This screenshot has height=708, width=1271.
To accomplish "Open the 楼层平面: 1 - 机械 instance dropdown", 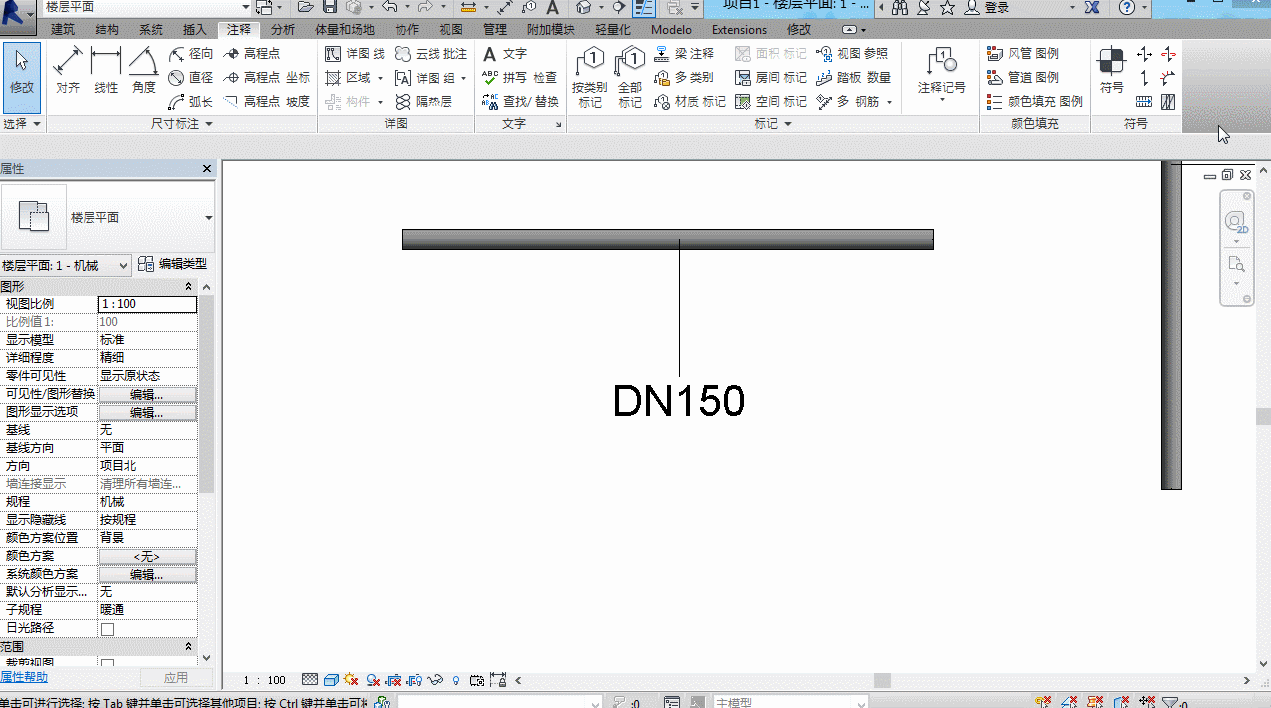I will coord(66,265).
